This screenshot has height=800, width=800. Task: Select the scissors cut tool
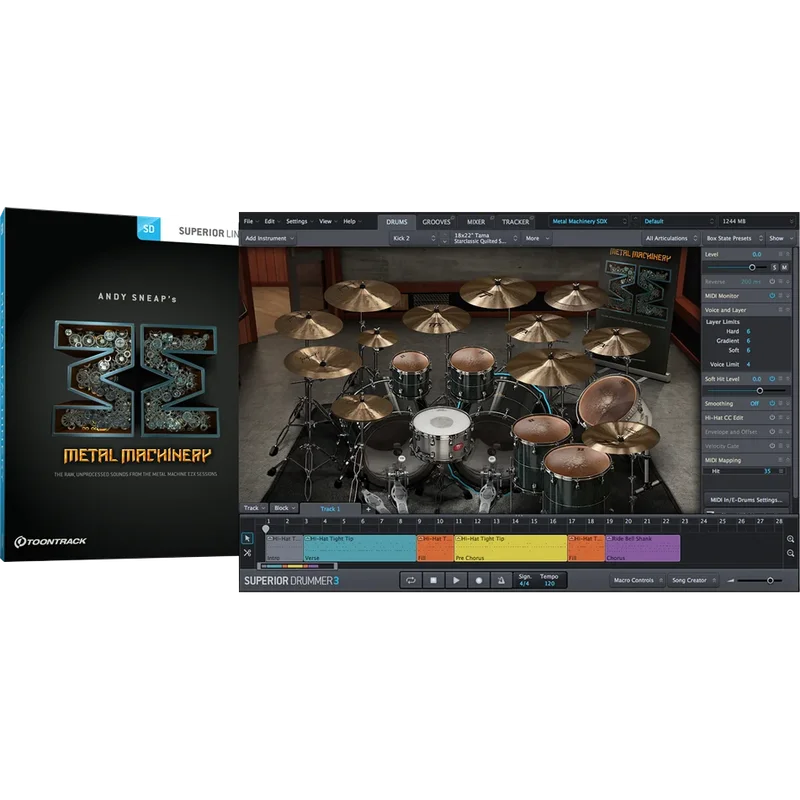247,554
